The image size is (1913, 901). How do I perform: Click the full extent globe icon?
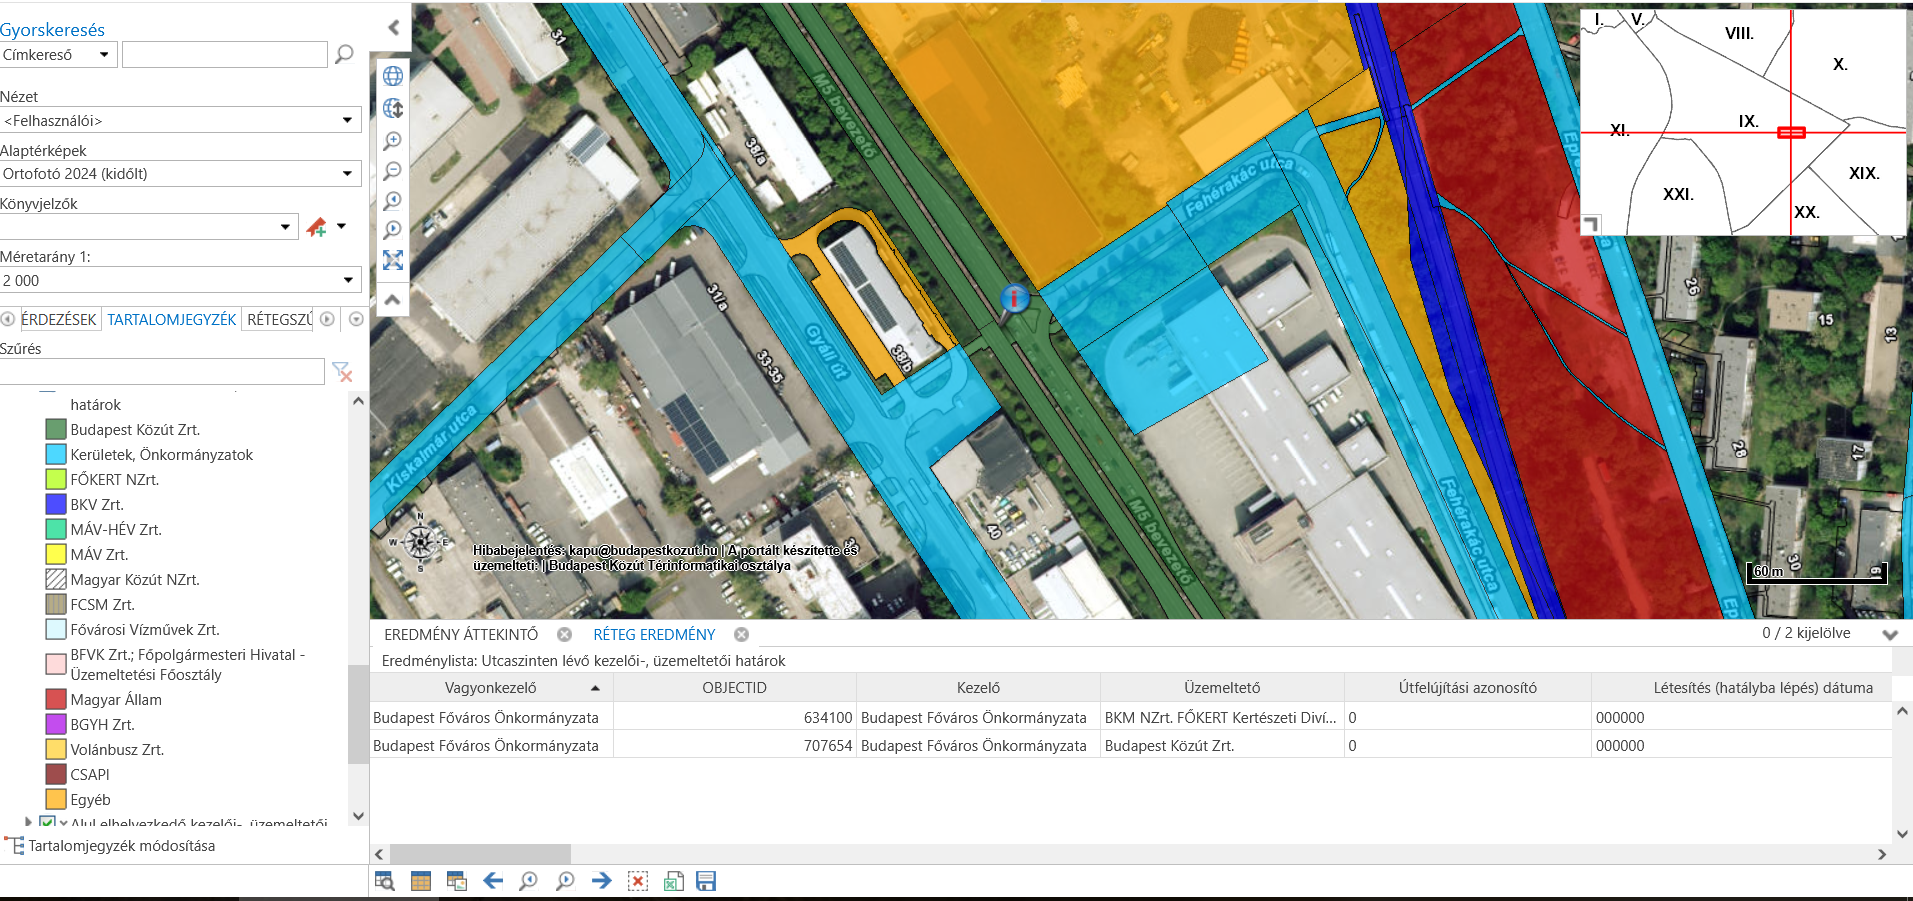393,76
